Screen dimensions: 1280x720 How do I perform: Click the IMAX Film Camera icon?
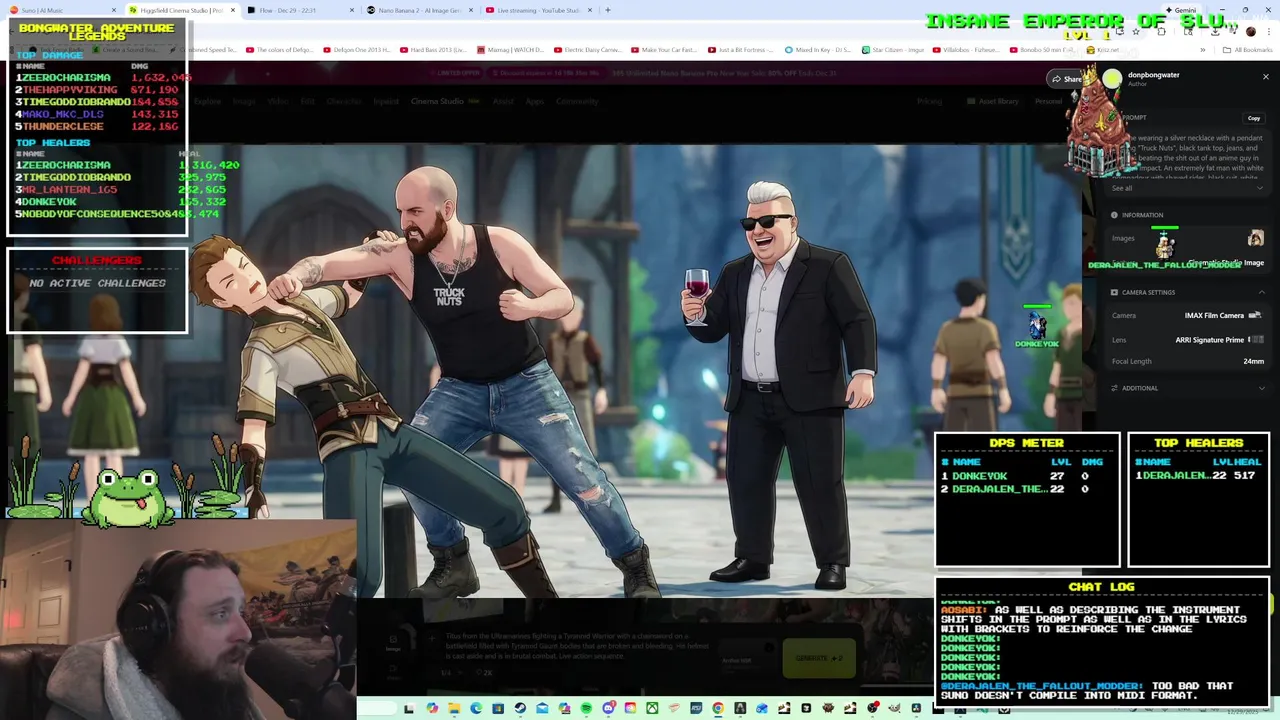click(1255, 315)
